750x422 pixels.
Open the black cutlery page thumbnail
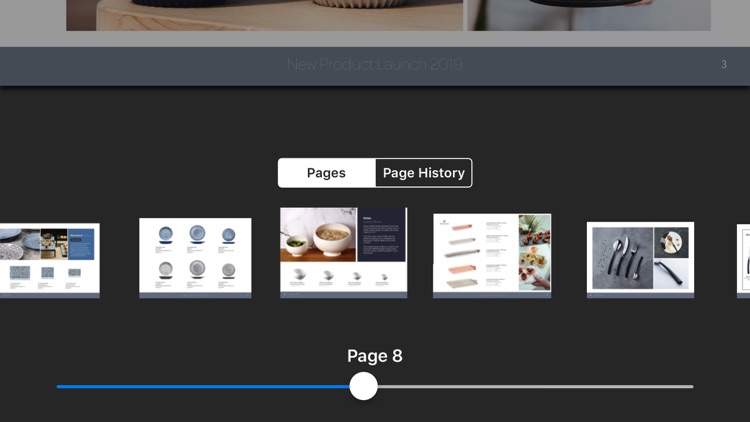tap(640, 260)
